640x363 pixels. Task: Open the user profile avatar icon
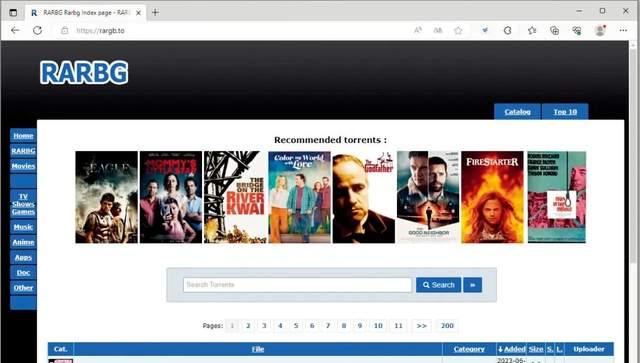(600, 30)
